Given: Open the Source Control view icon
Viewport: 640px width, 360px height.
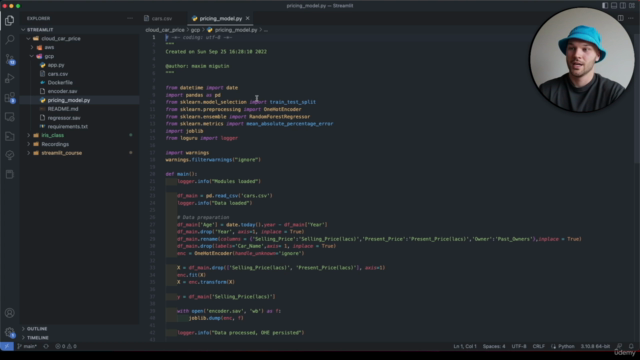Looking at the screenshot, I should [9, 59].
